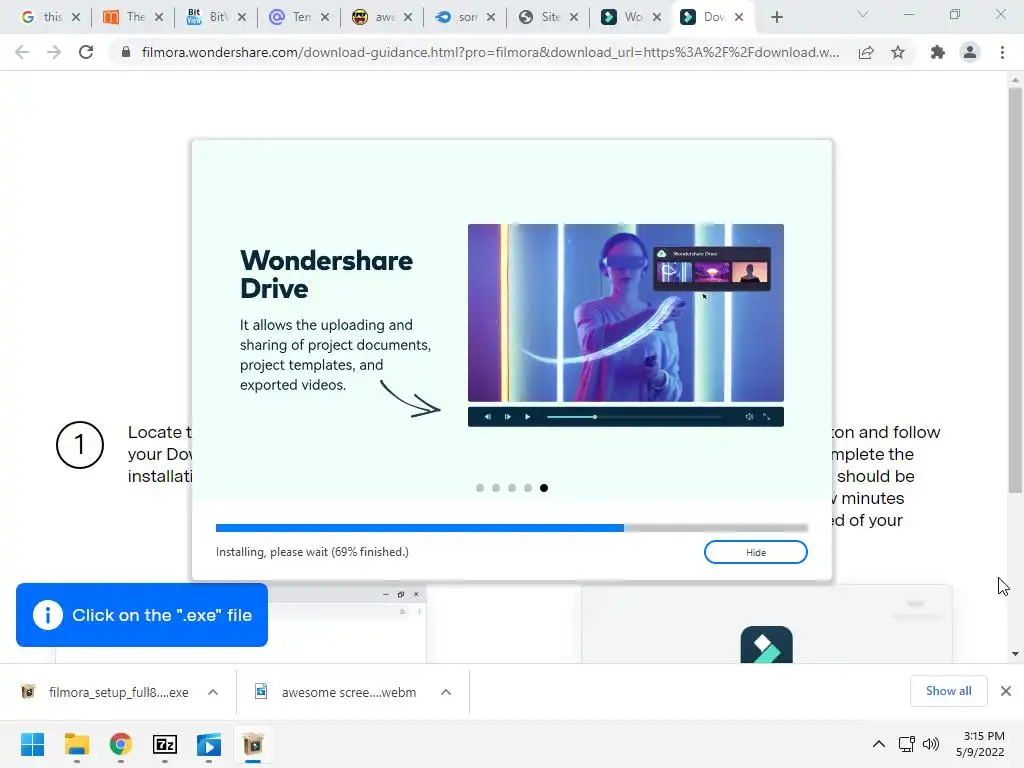Image resolution: width=1024 pixels, height=768 pixels.
Task: Mute the video preview volume icon
Action: (749, 417)
